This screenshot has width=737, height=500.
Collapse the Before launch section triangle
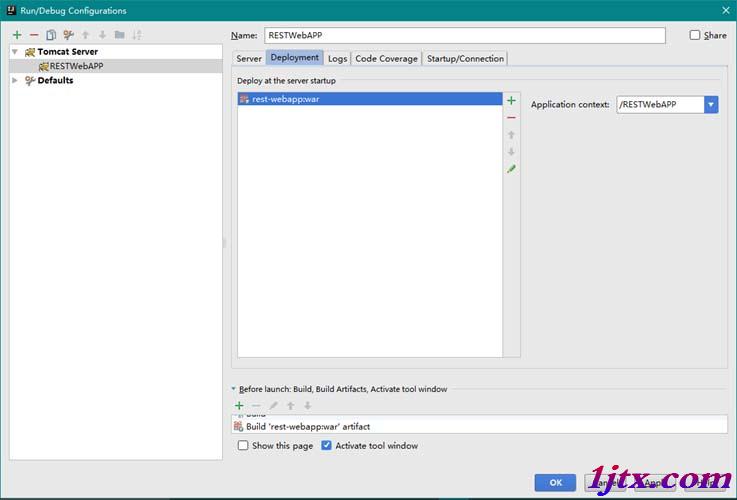pyautogui.click(x=234, y=389)
